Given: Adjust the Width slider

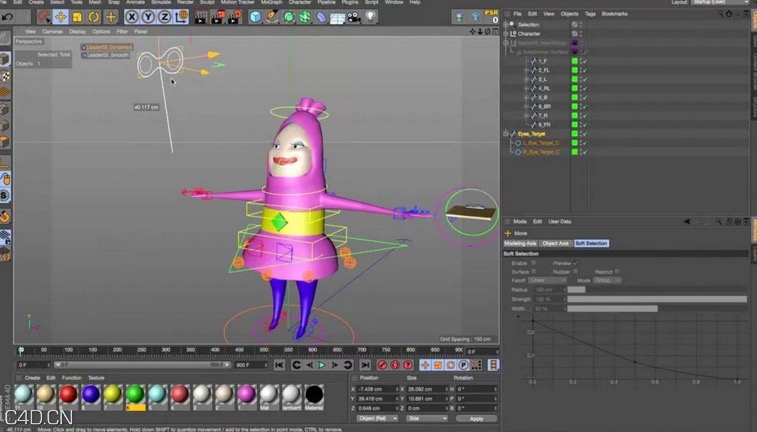Looking at the screenshot, I should [x=657, y=308].
